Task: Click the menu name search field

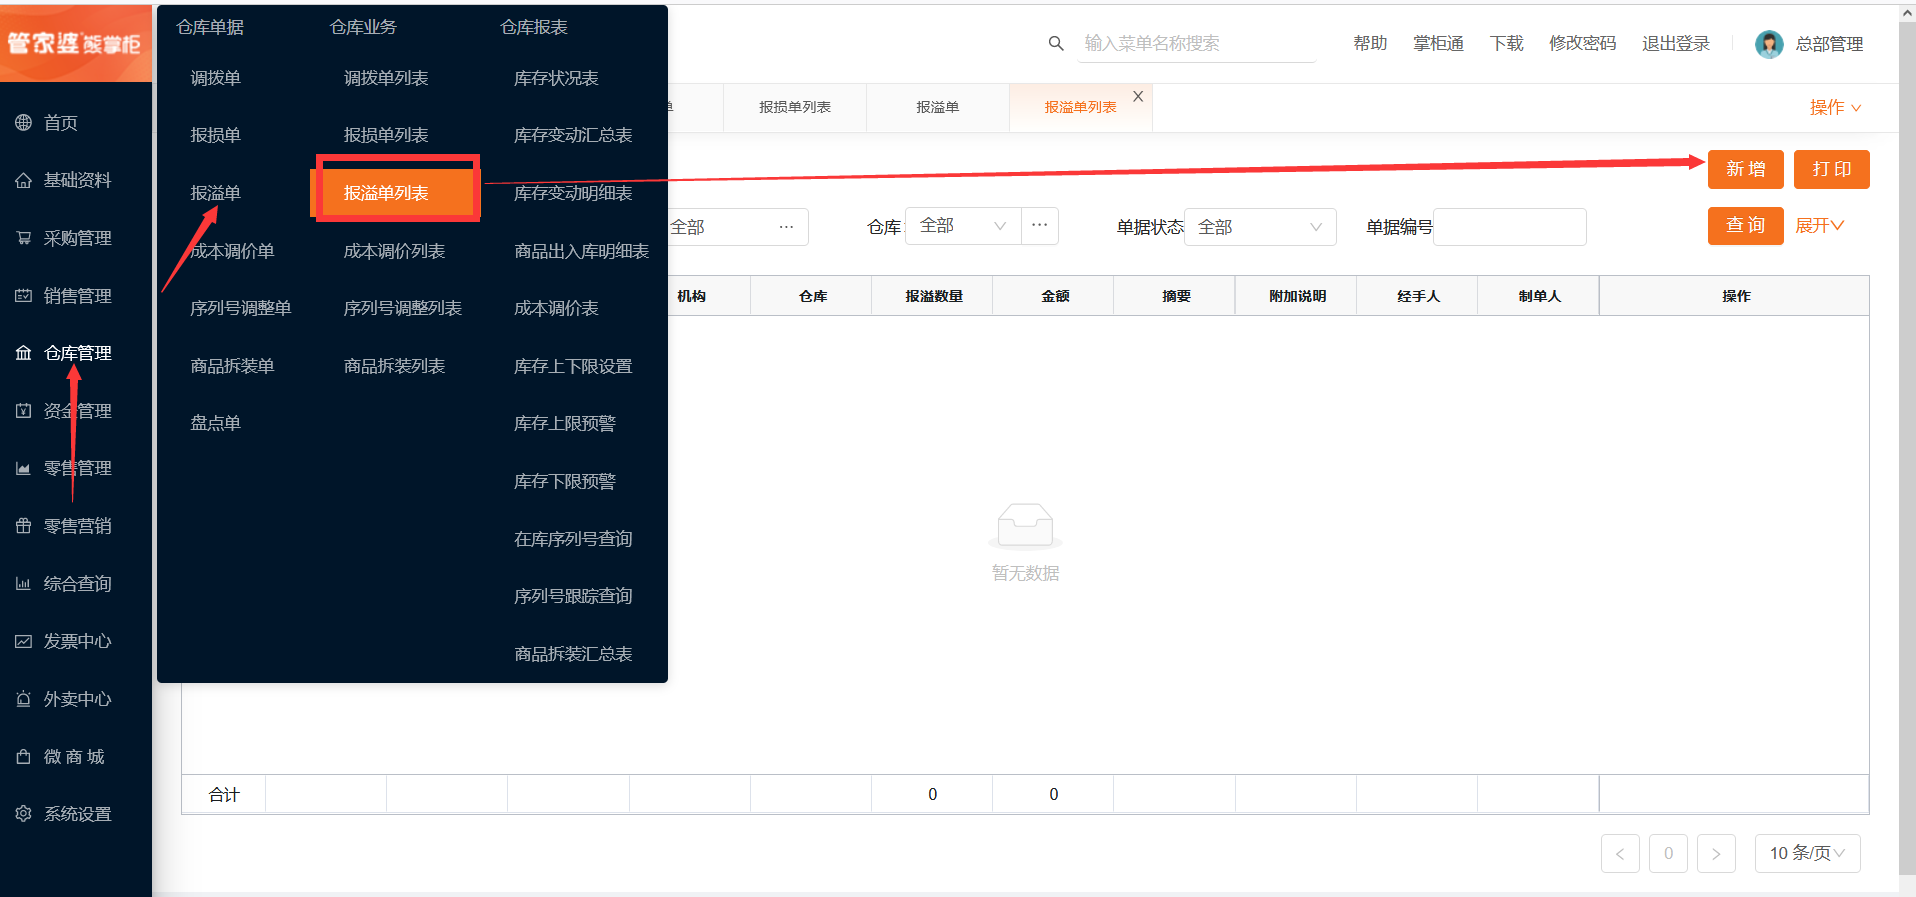Action: (1196, 43)
